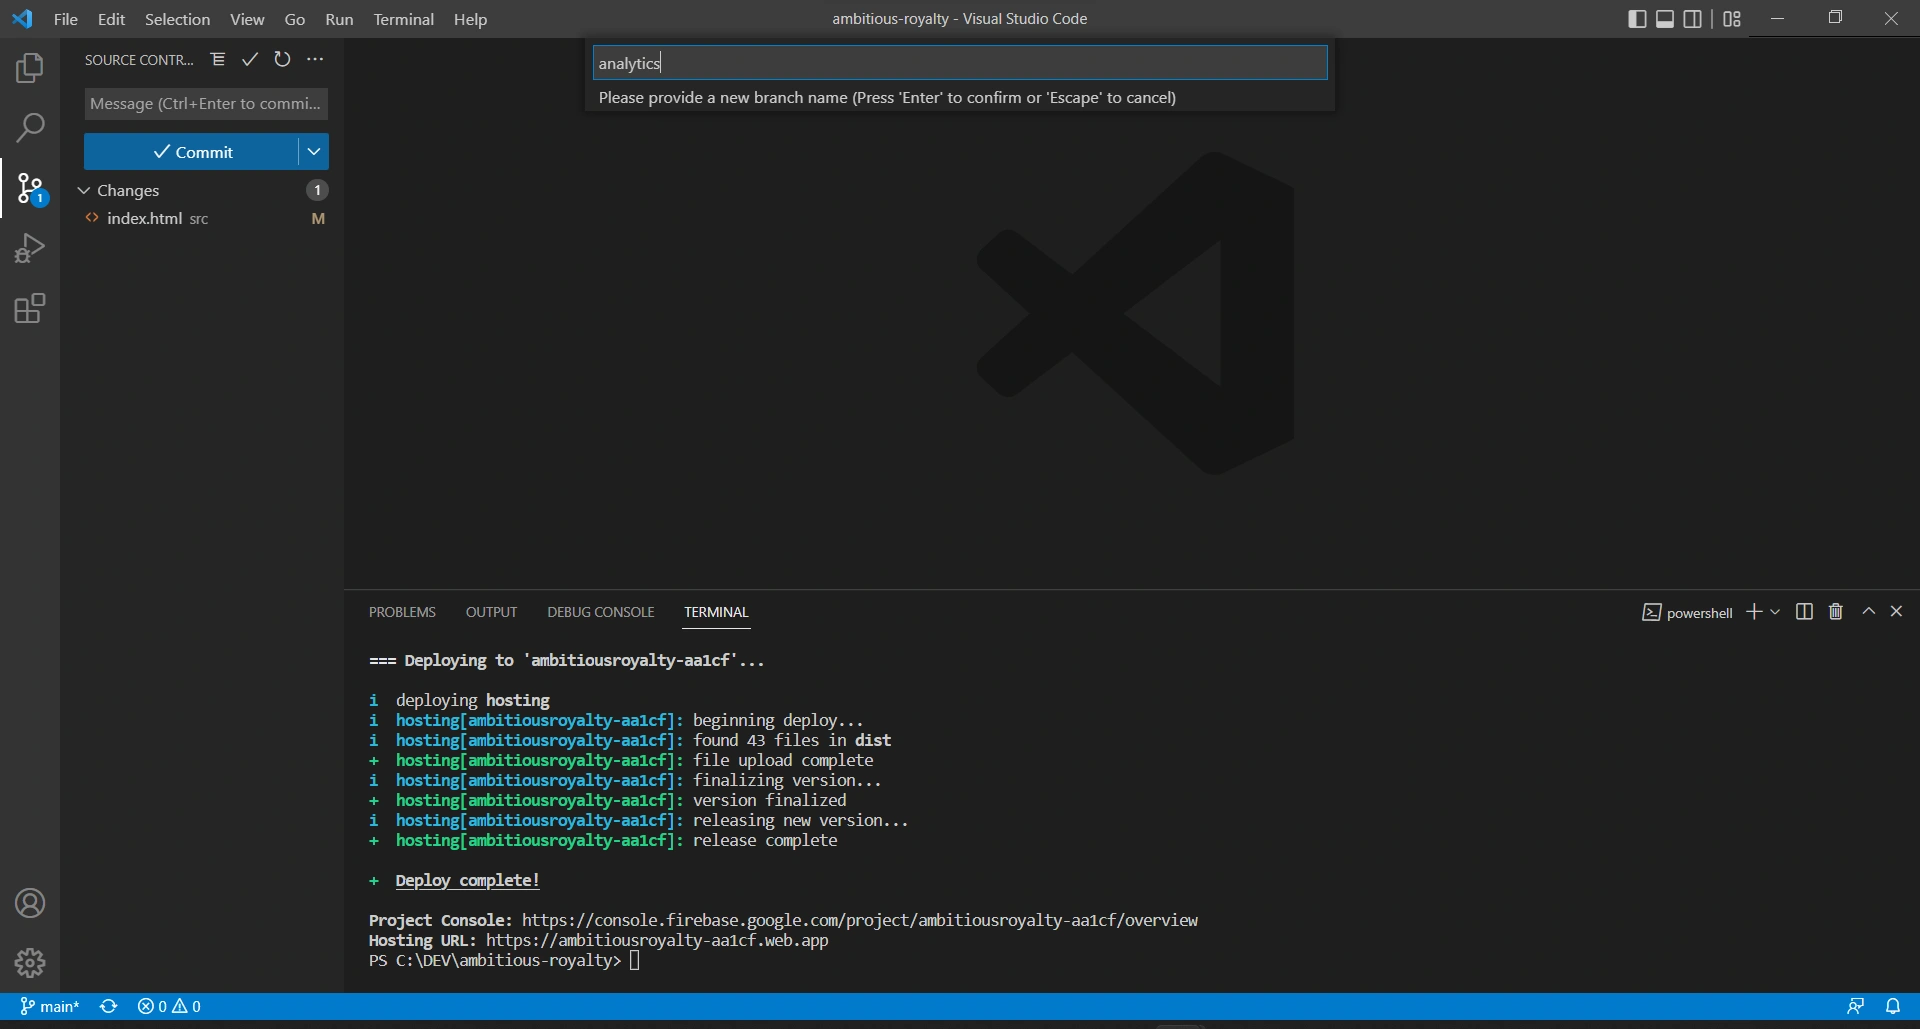
Task: Kill terminal with trash icon
Action: (x=1836, y=612)
